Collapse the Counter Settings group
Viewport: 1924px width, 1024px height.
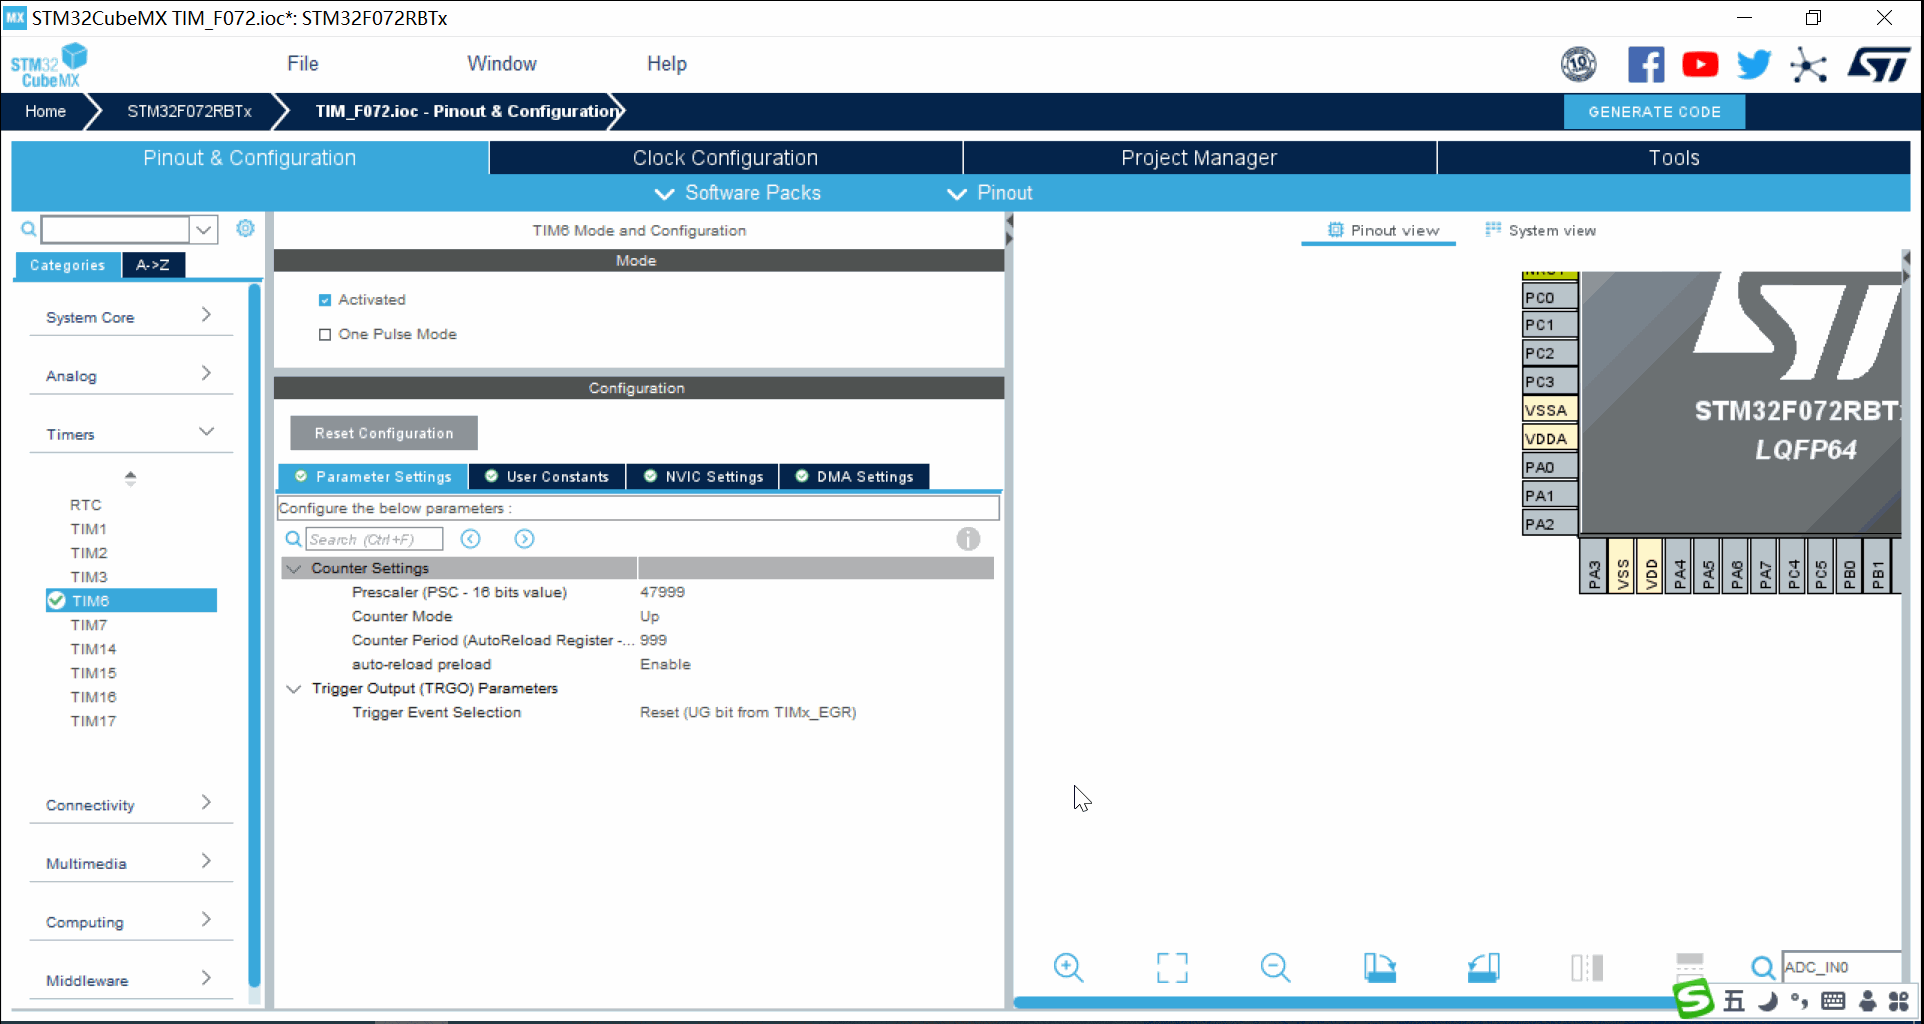pyautogui.click(x=294, y=568)
